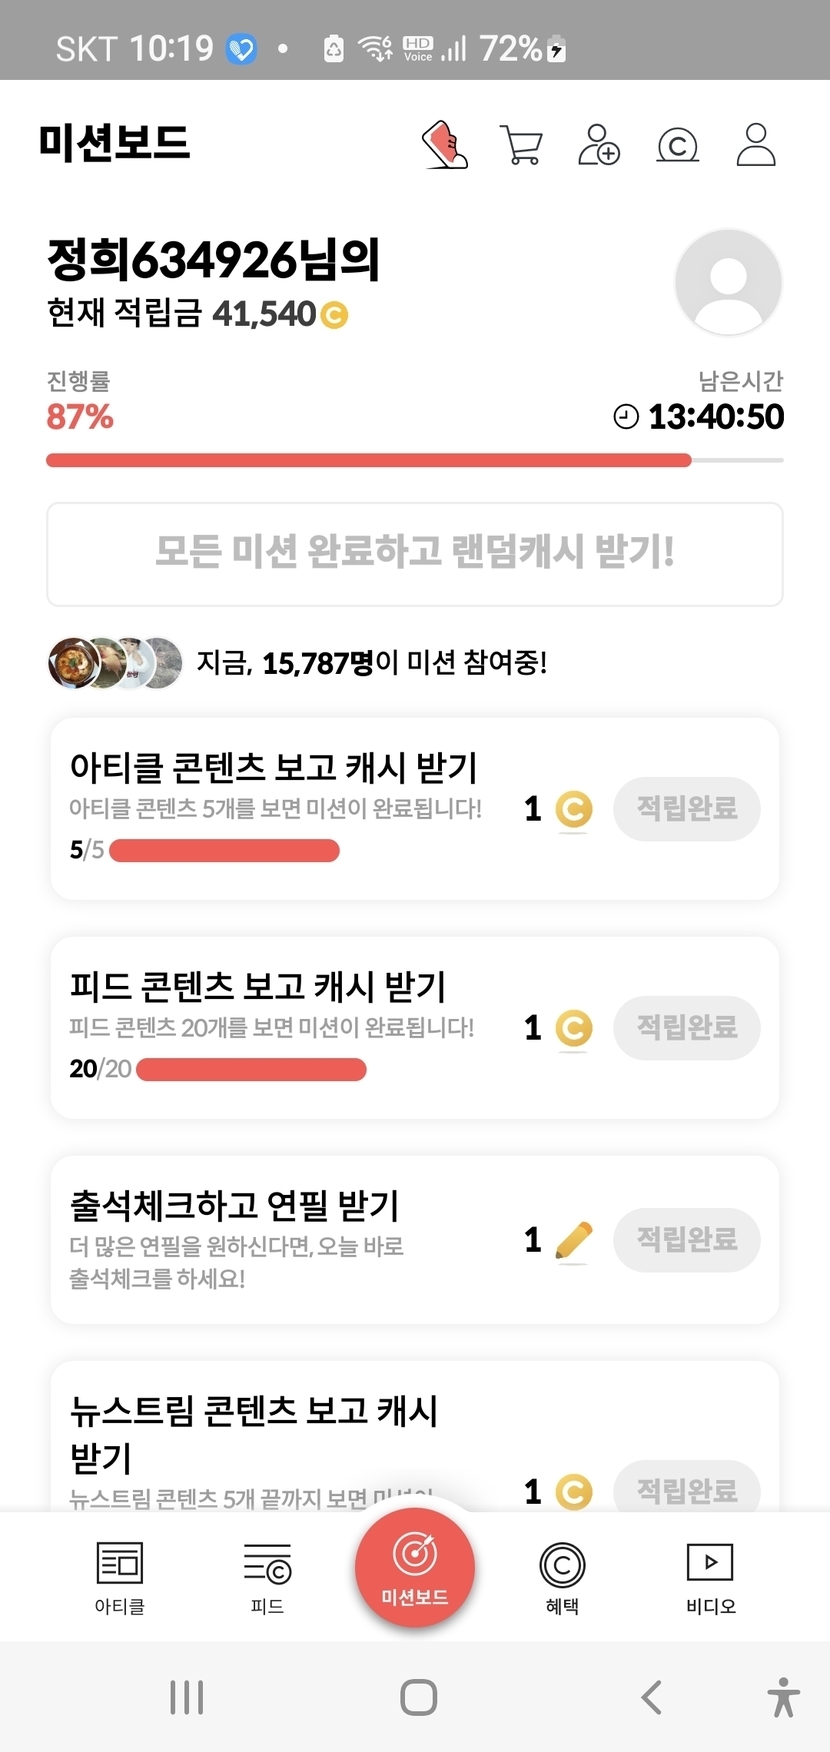This screenshot has height=1752, width=830.
Task: Tap 적립완료 button for feed mission
Action: pyautogui.click(x=687, y=1027)
